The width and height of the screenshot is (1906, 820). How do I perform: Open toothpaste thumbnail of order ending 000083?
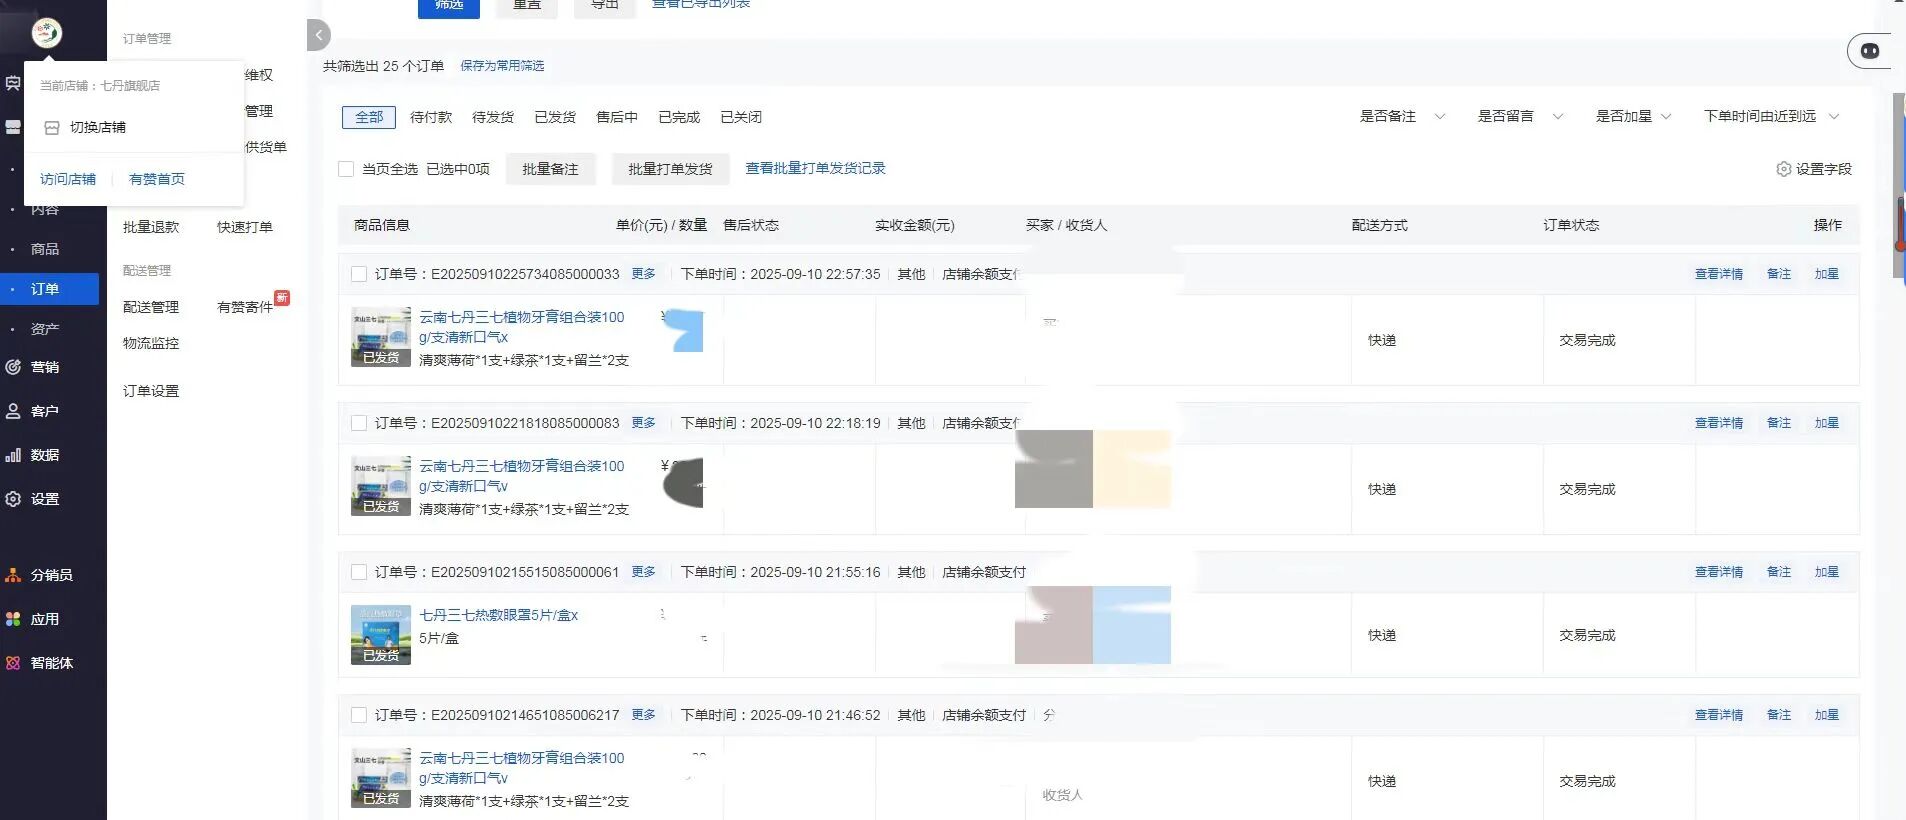point(381,486)
